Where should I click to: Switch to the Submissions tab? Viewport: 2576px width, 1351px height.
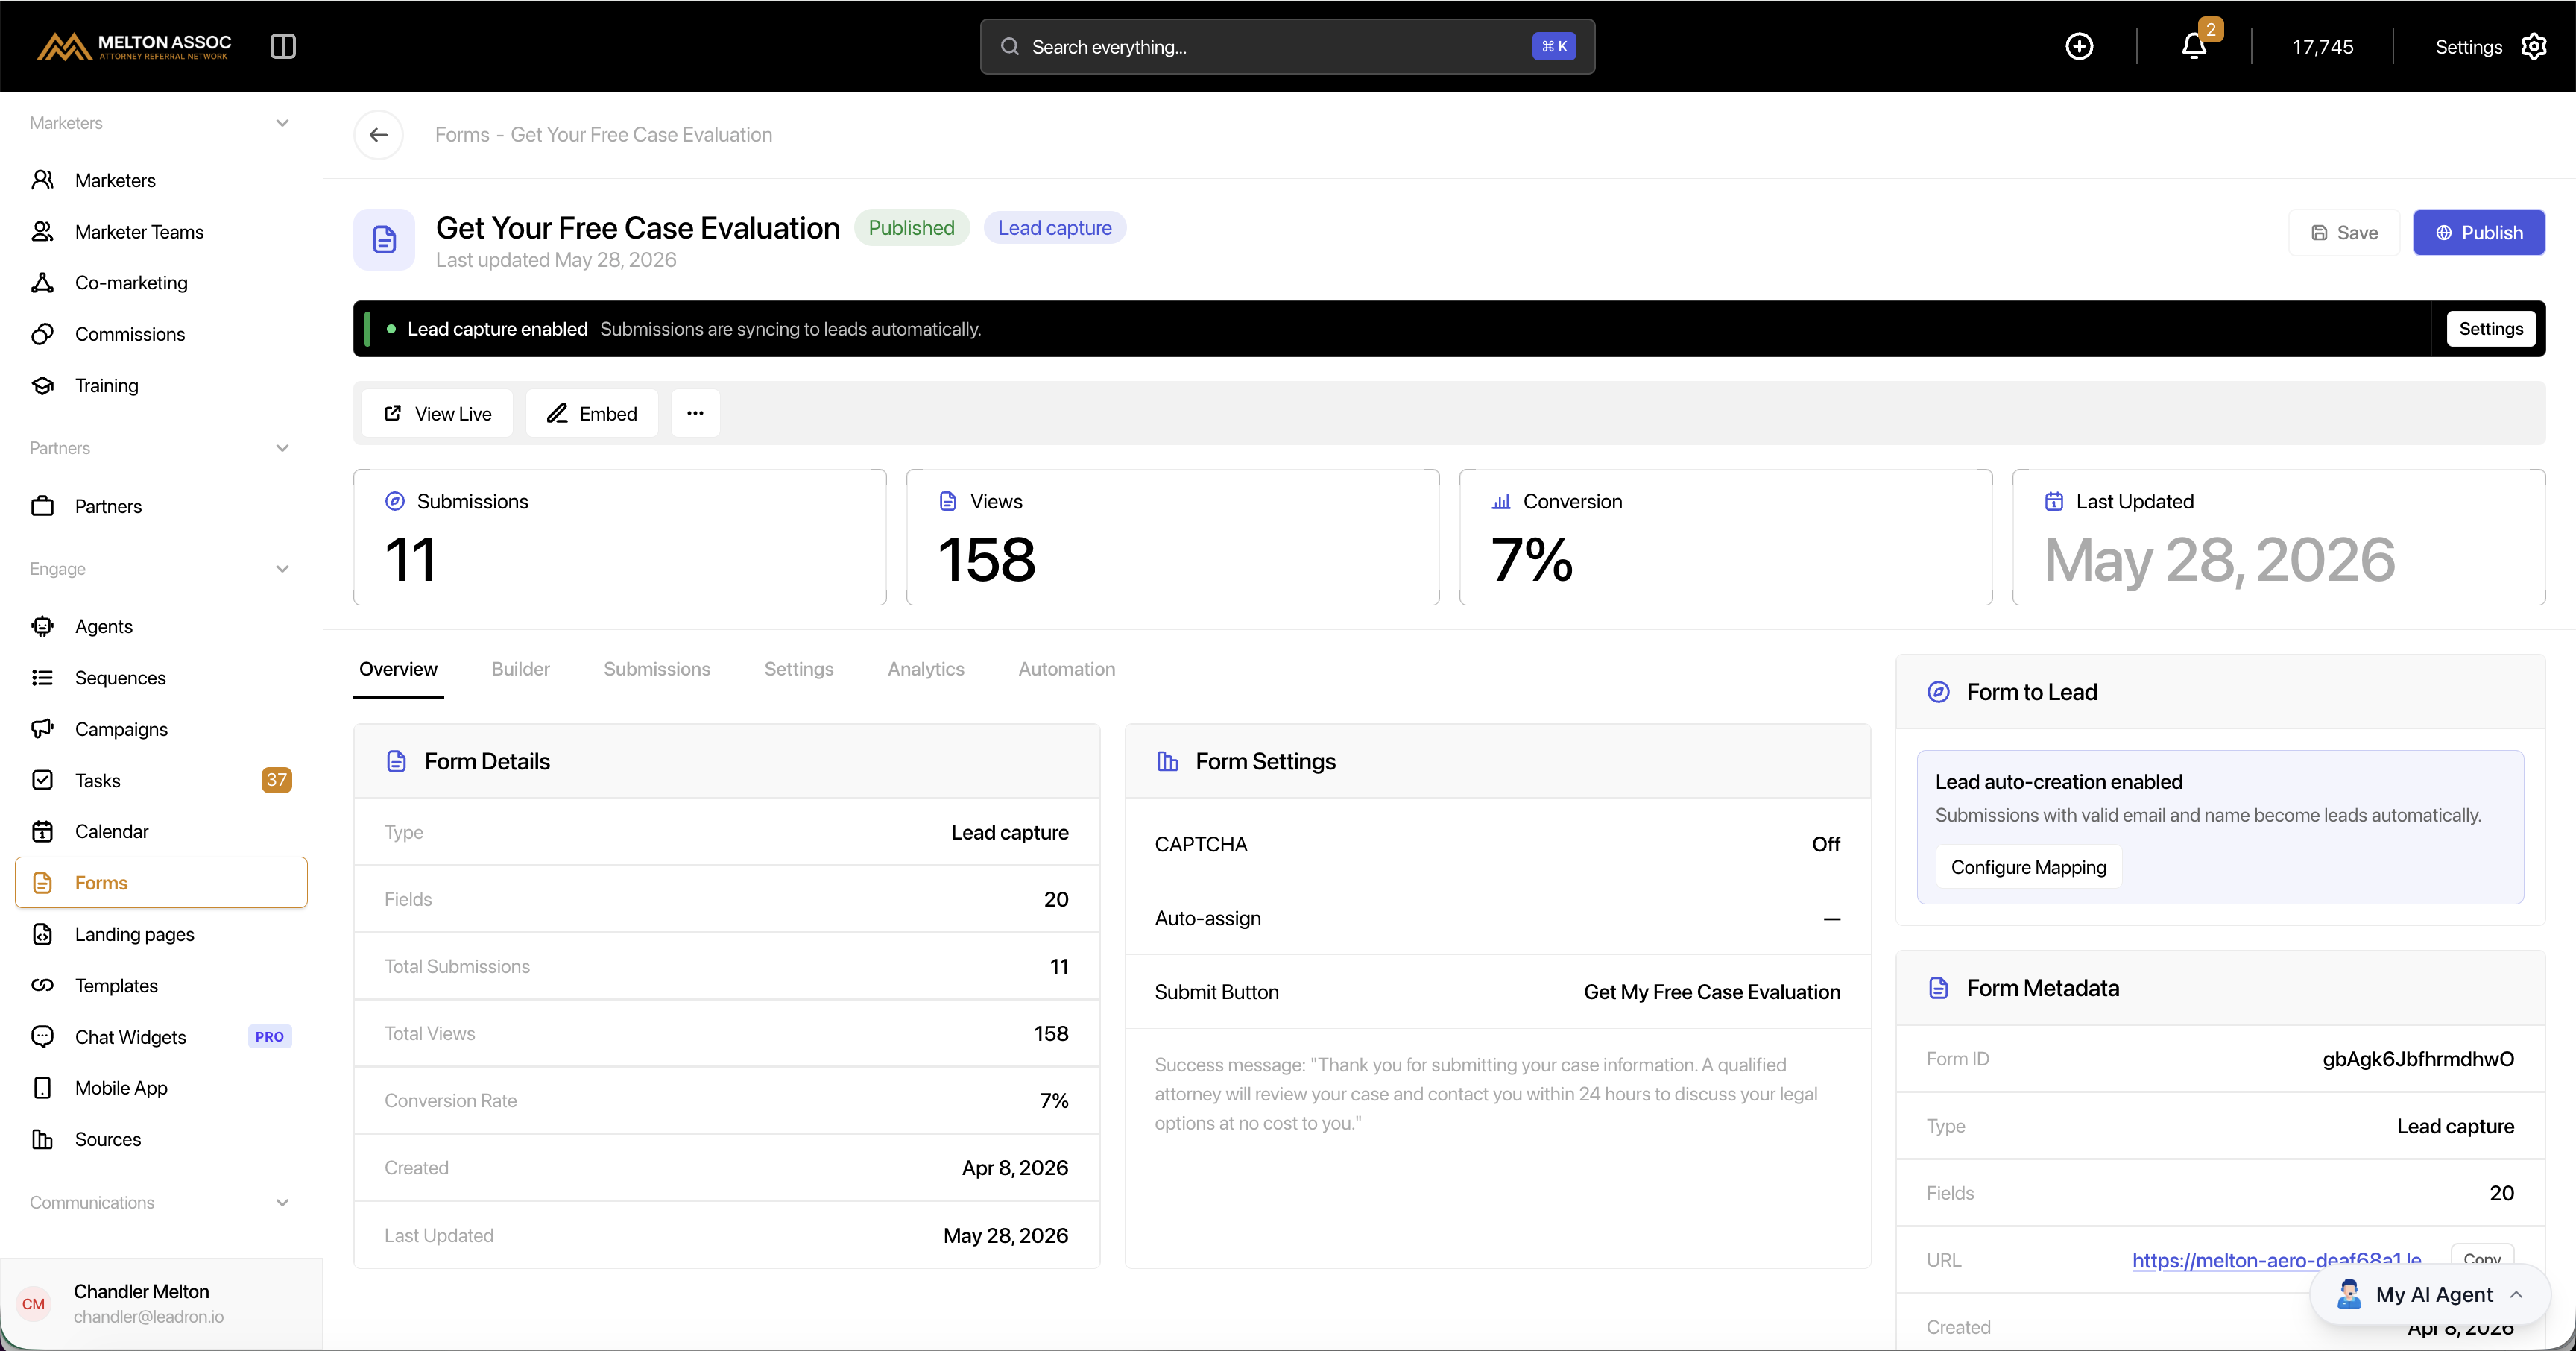657,669
